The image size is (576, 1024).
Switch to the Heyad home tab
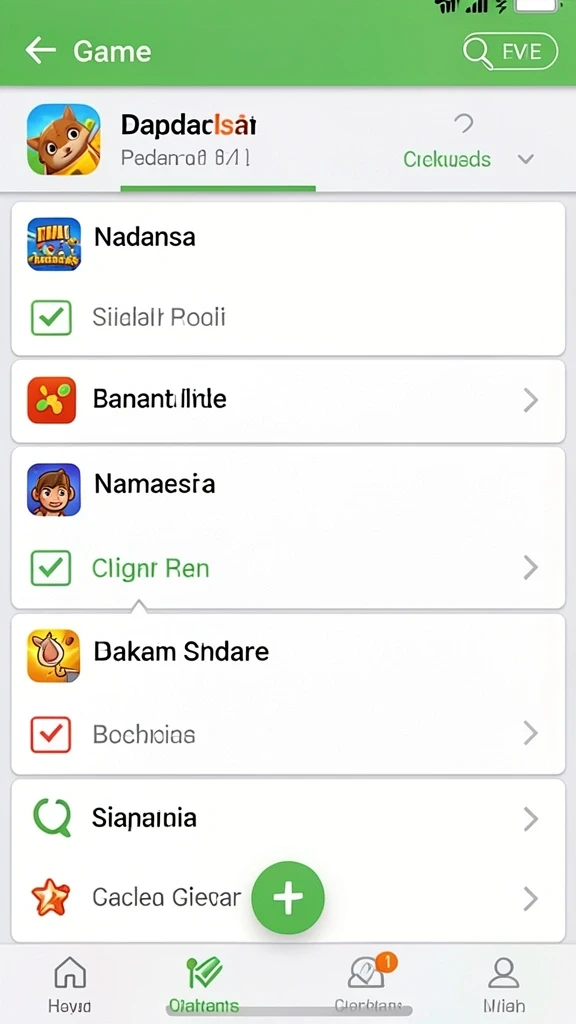tap(69, 984)
